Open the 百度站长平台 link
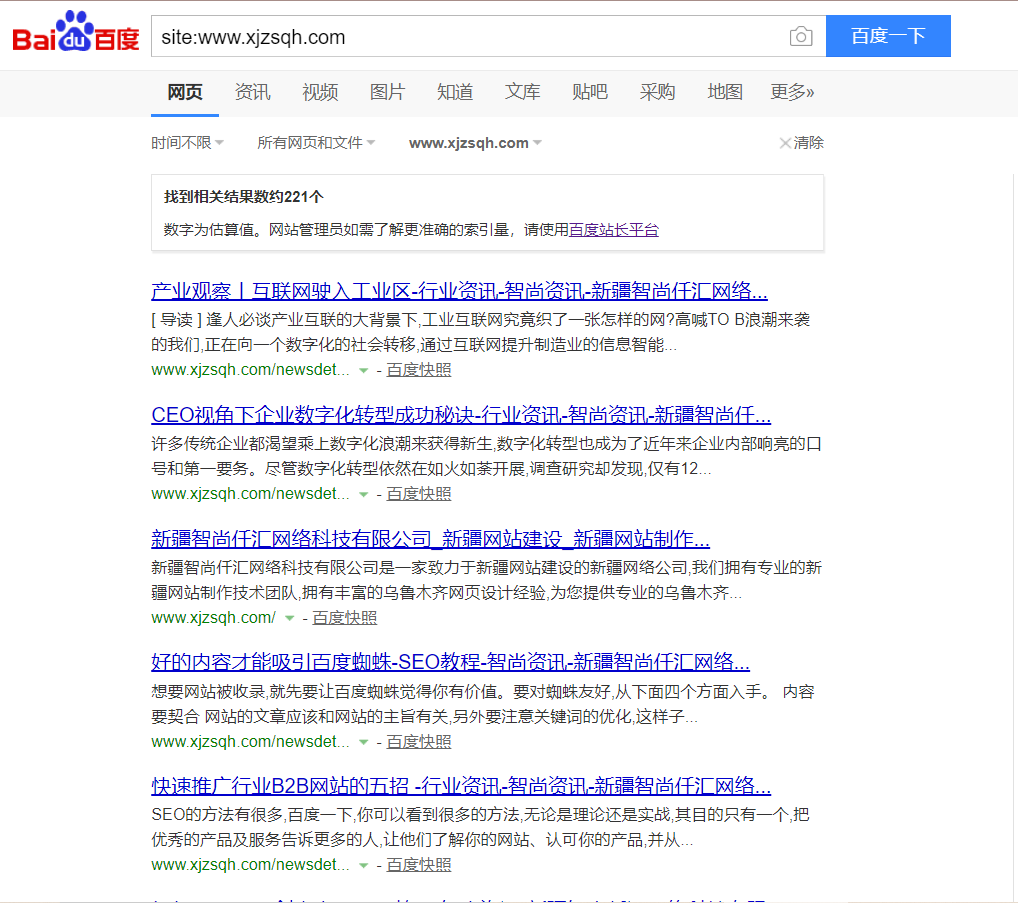 (x=614, y=230)
